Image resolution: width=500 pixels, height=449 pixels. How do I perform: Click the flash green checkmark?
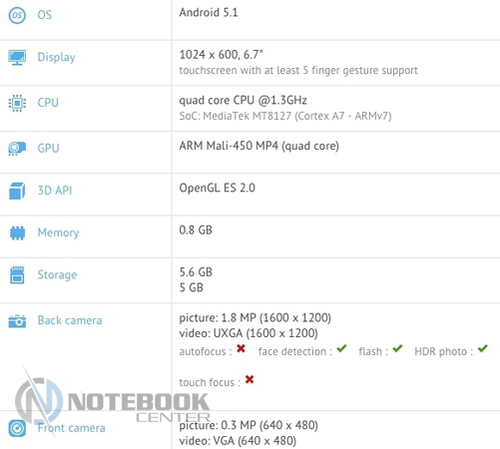[x=397, y=349]
